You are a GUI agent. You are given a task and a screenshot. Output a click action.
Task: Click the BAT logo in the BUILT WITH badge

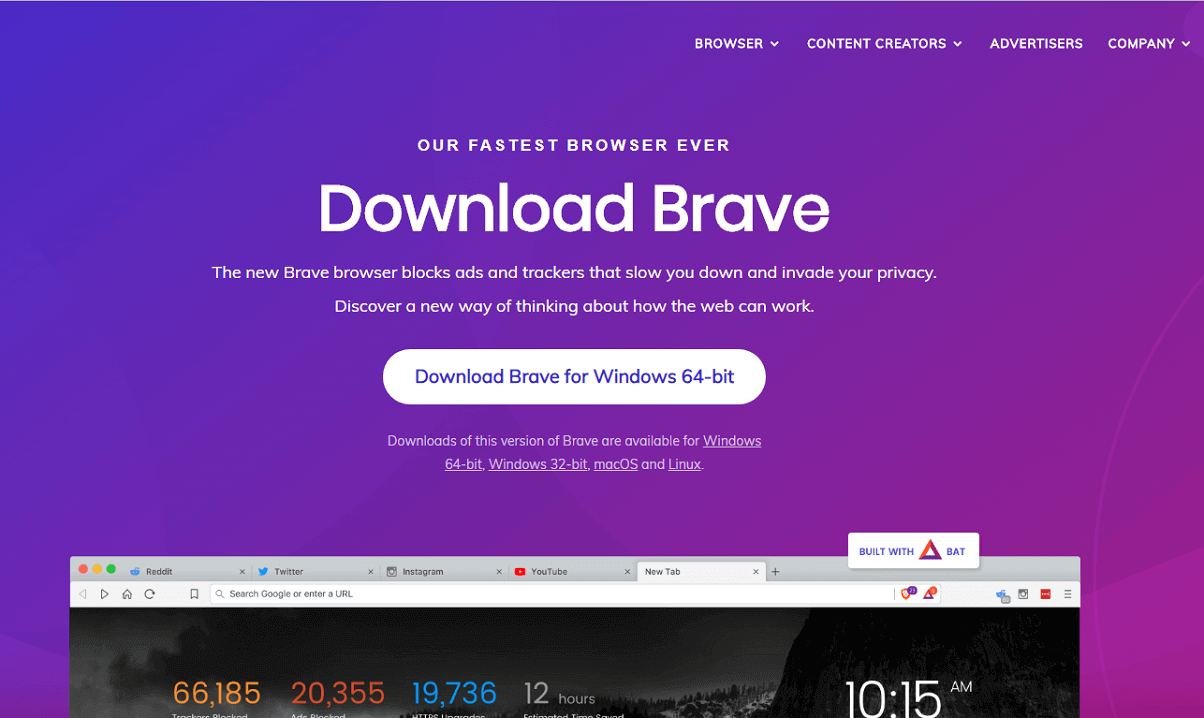[930, 550]
